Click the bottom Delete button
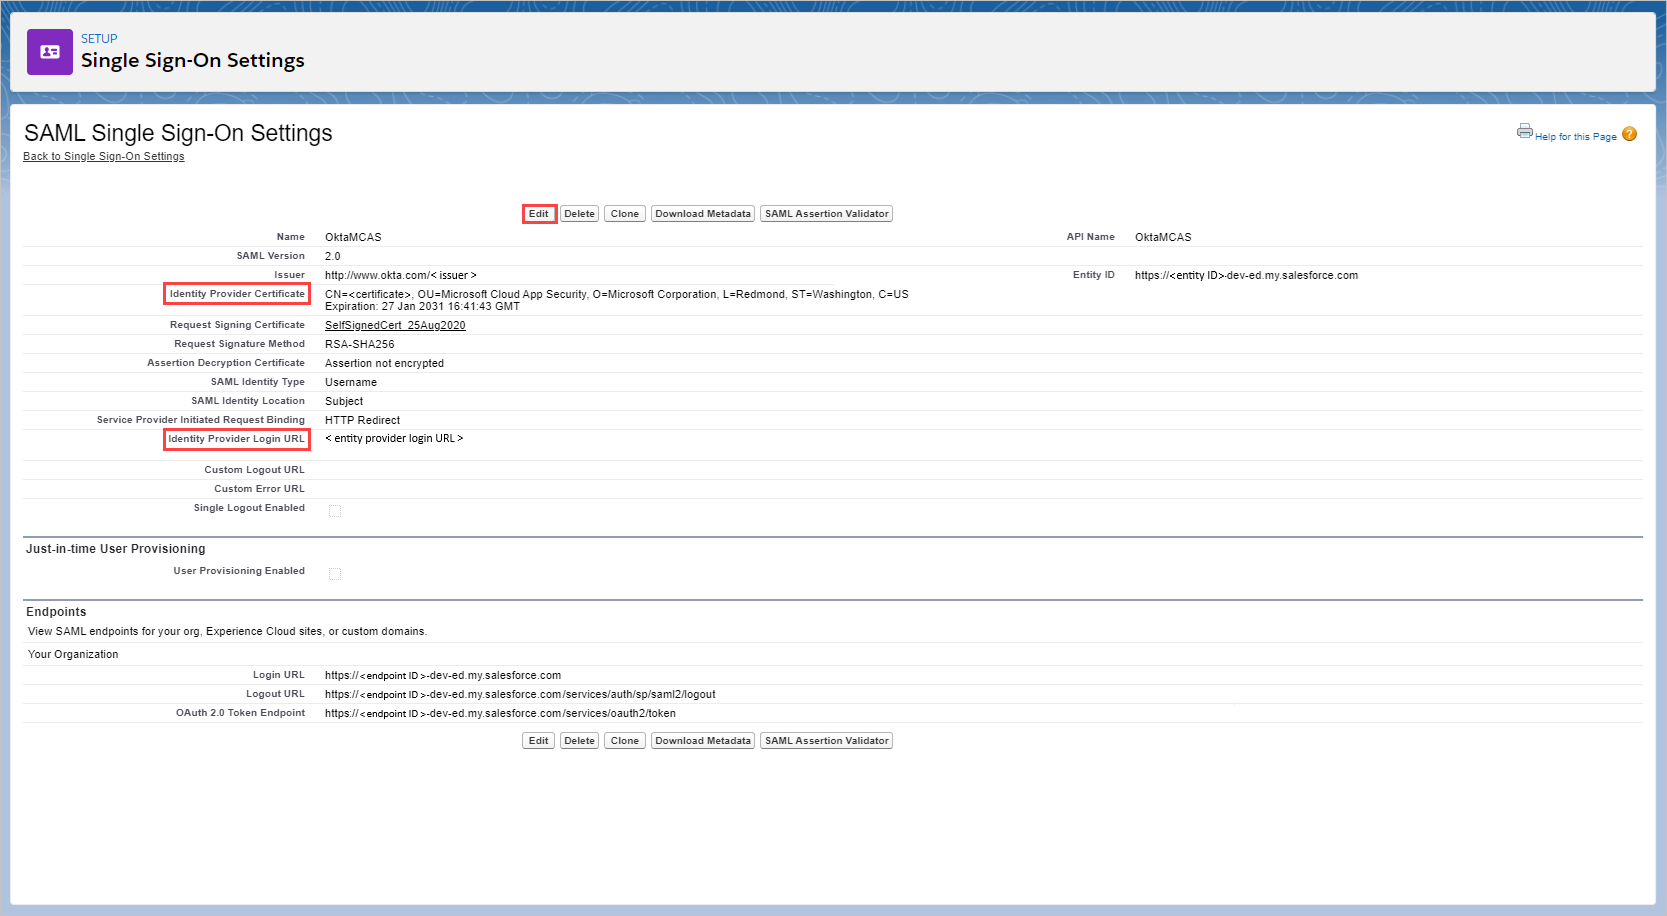Viewport: 1667px width, 916px height. [579, 740]
